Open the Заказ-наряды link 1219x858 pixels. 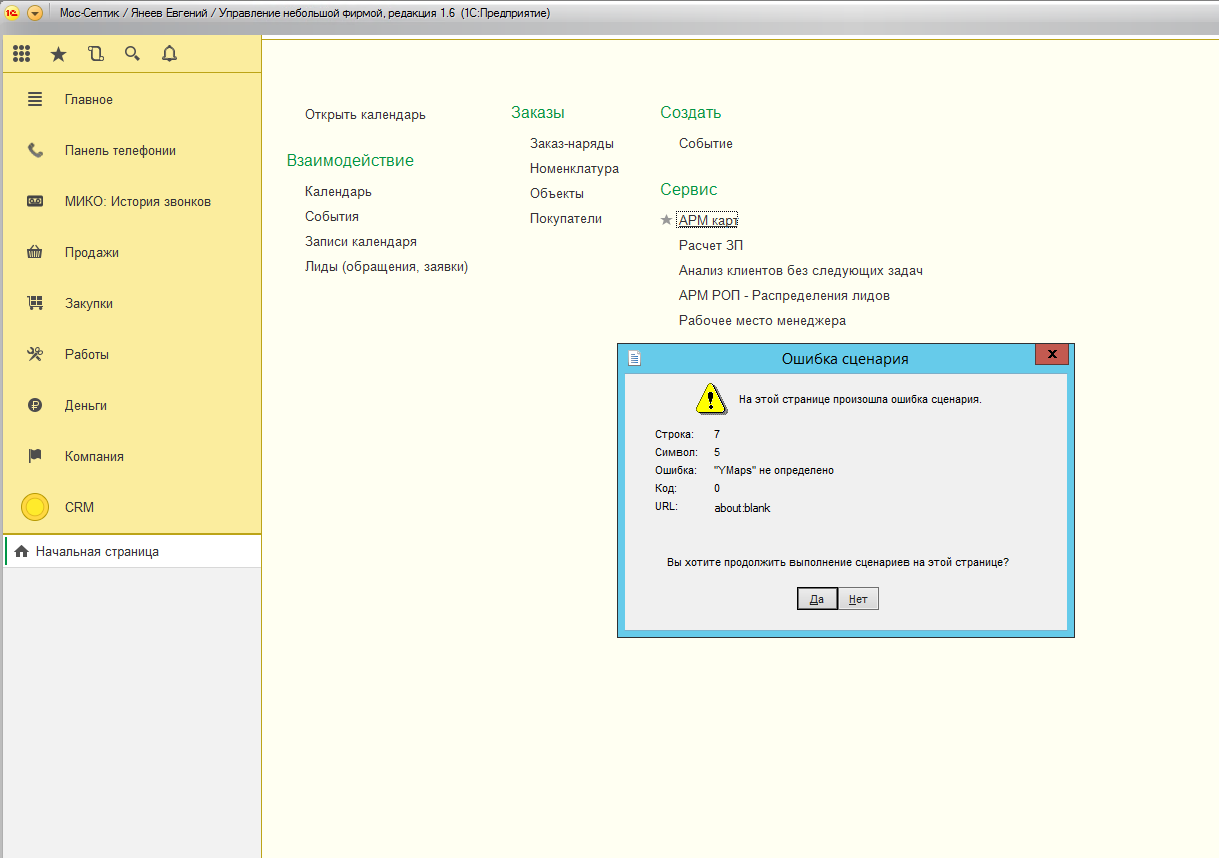click(x=571, y=144)
